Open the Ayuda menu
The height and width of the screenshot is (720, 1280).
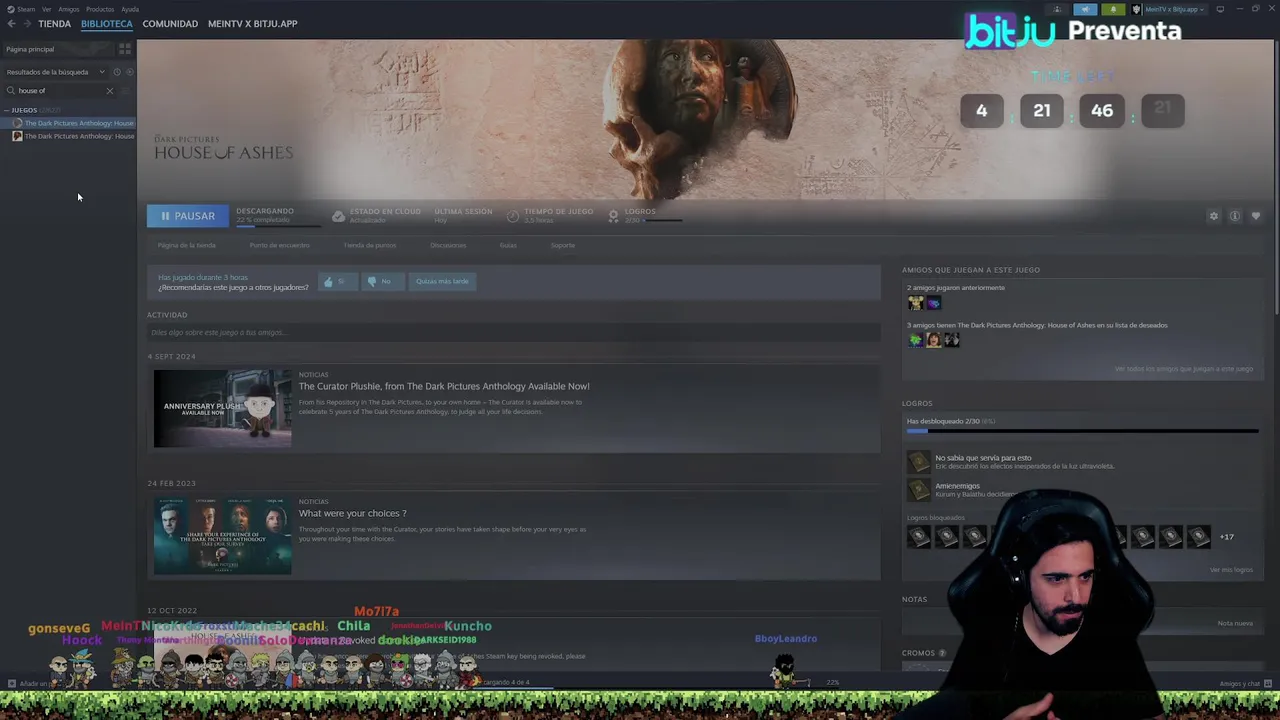pyautogui.click(x=130, y=9)
